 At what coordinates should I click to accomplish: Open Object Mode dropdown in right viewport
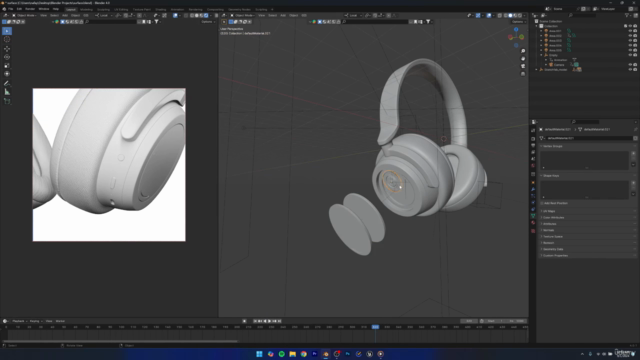(243, 16)
